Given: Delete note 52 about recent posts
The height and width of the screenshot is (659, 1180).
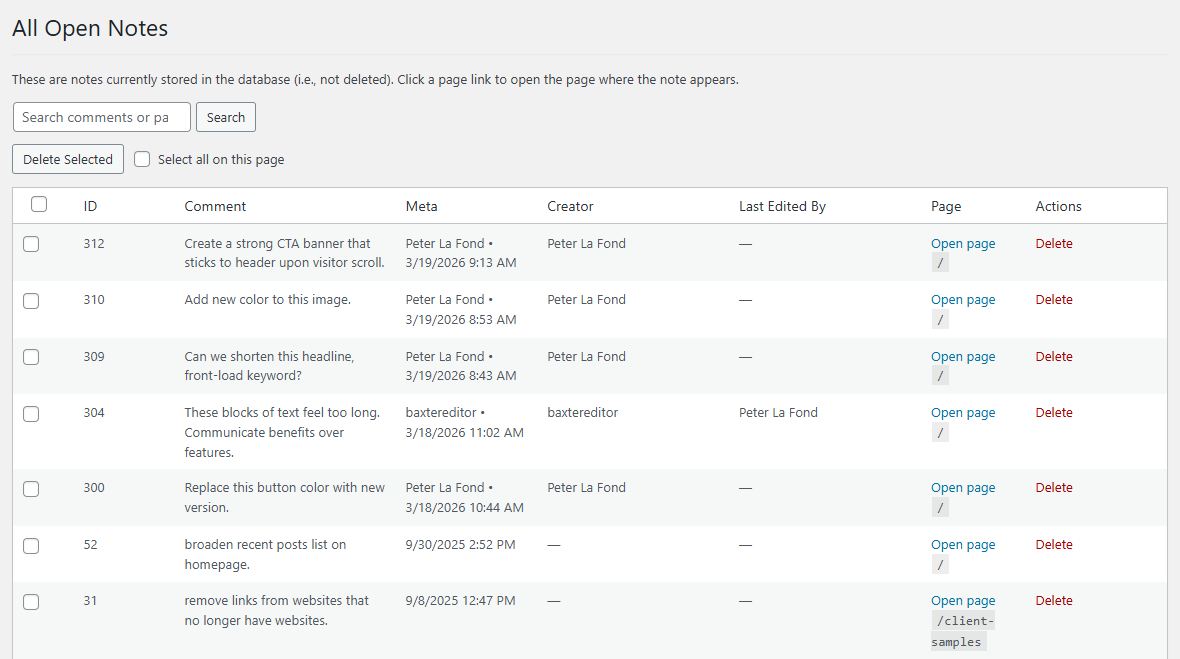Looking at the screenshot, I should (1053, 545).
